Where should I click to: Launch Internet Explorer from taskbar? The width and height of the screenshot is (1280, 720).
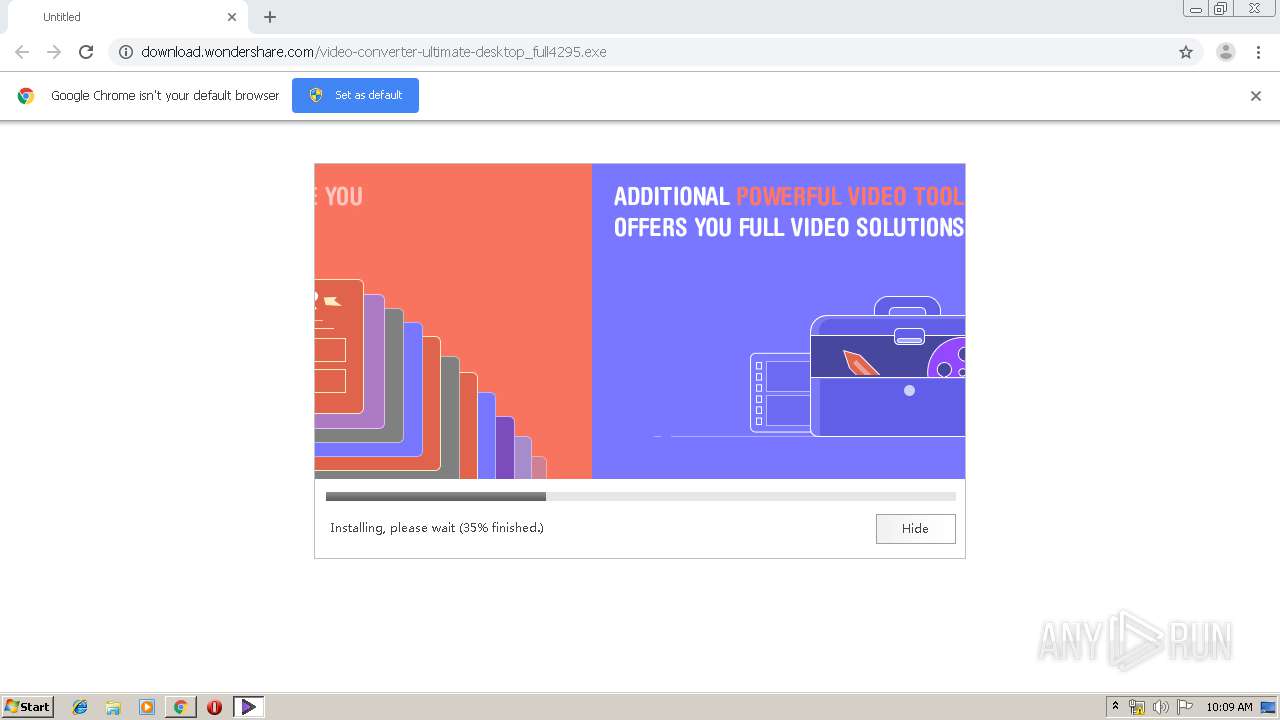tap(80, 707)
